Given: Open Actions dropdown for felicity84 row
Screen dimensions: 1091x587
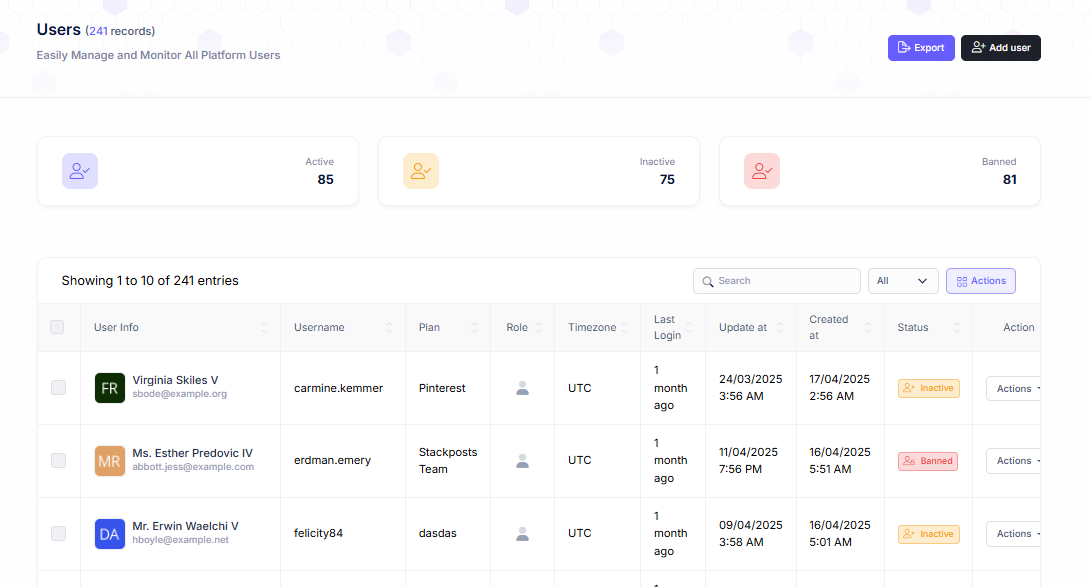Looking at the screenshot, I should click(1014, 534).
